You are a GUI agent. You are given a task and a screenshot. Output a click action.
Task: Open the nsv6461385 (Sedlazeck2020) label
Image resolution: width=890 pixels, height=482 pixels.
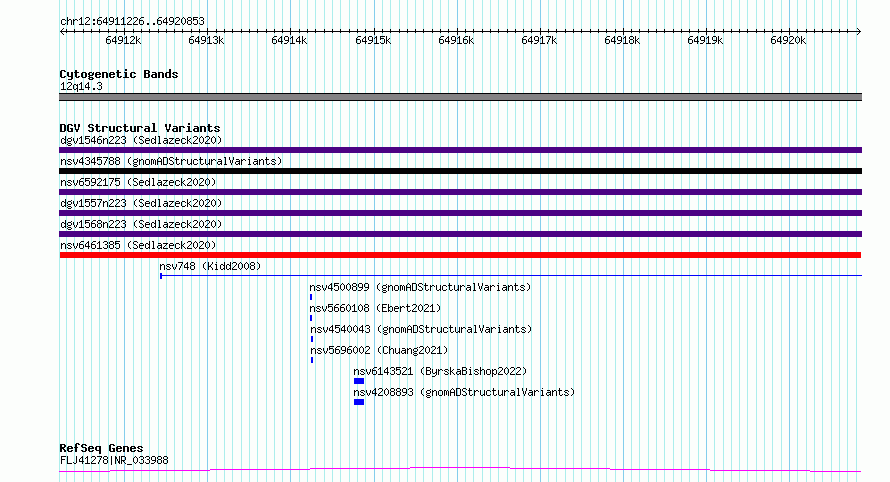coord(138,245)
